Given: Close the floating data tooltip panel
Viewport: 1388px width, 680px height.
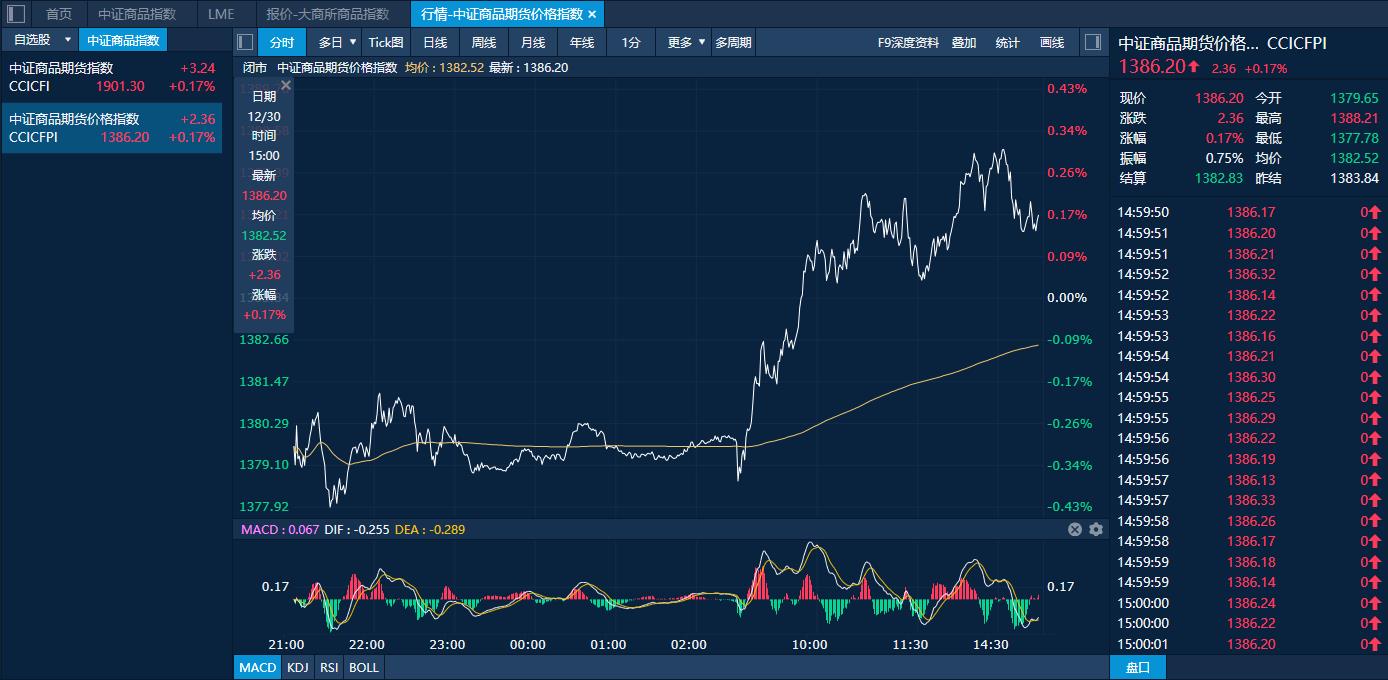Looking at the screenshot, I should pyautogui.click(x=286, y=86).
